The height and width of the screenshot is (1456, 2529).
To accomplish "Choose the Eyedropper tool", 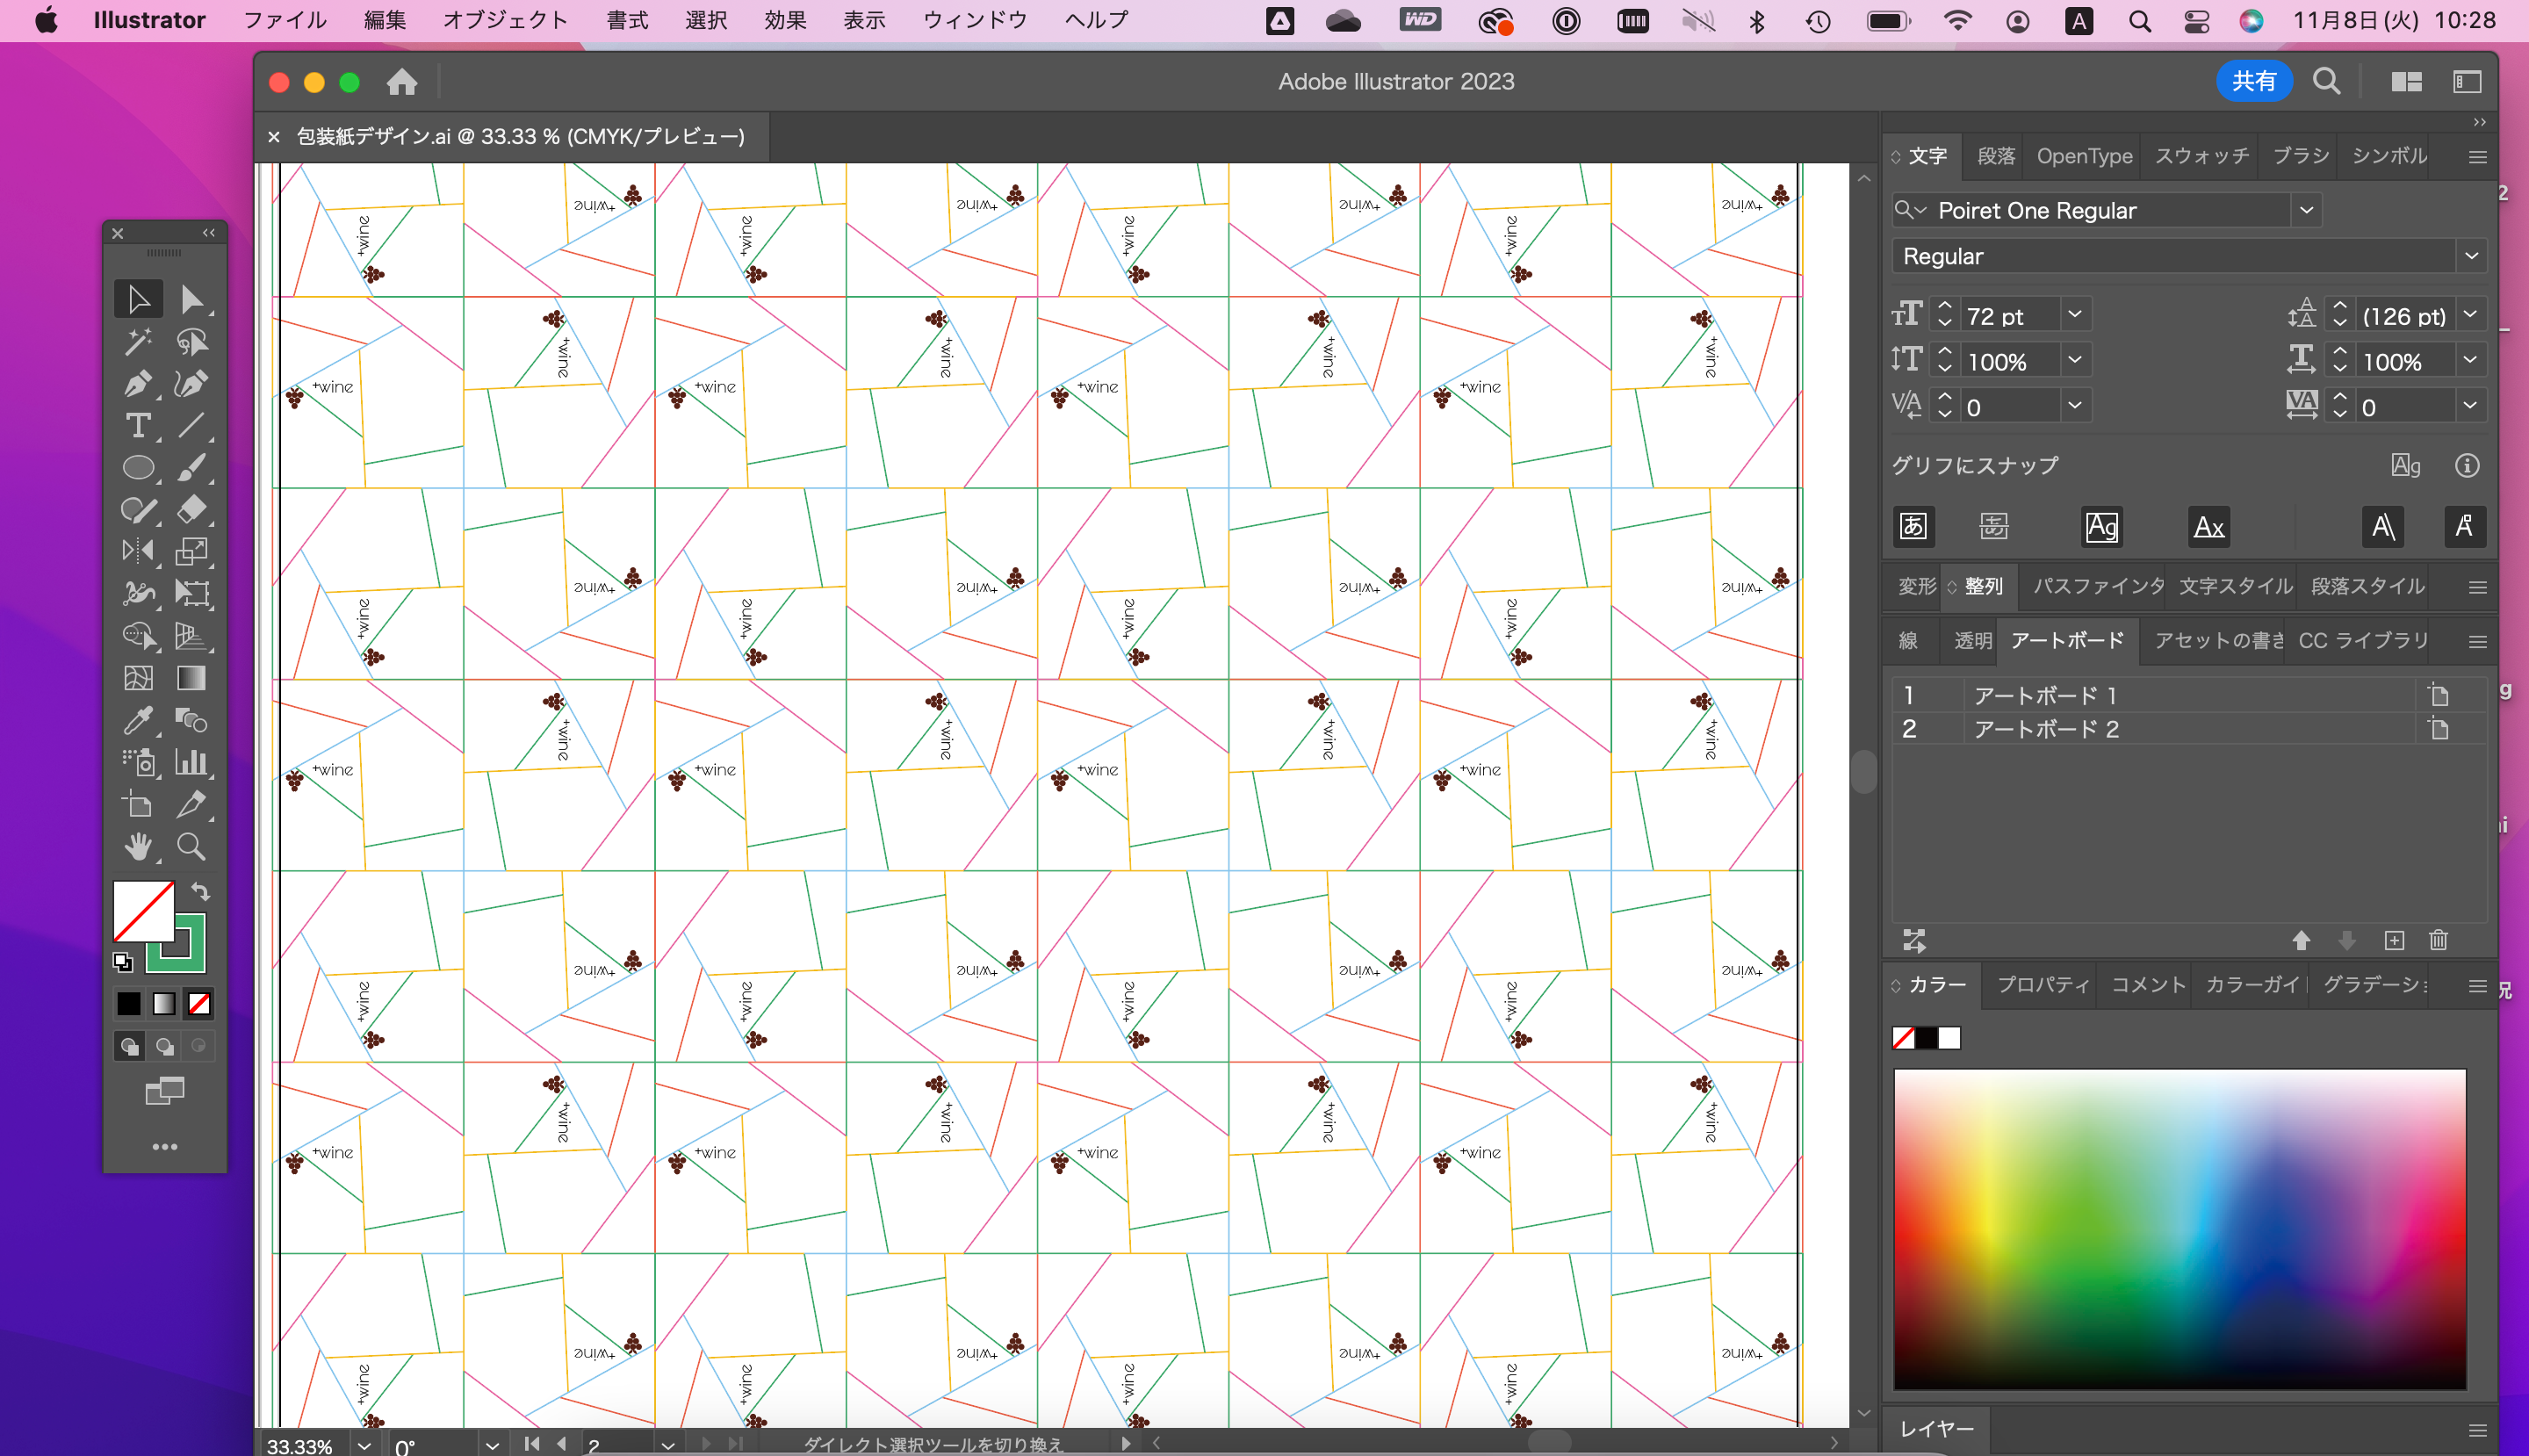I will coord(137,720).
